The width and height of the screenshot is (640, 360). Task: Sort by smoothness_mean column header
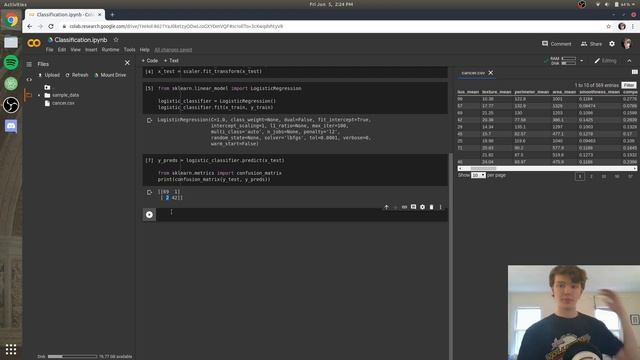[599, 92]
